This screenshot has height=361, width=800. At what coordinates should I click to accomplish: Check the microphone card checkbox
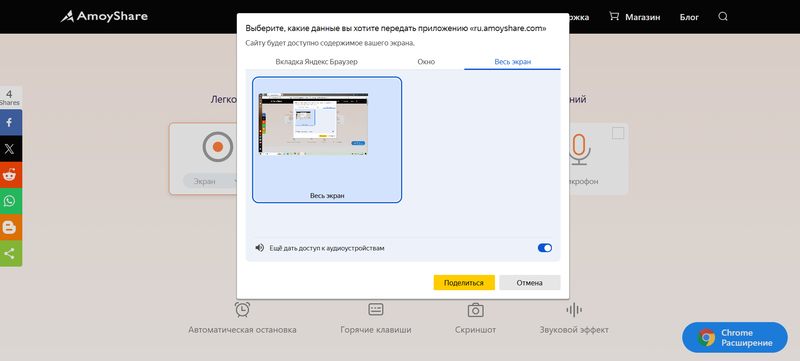(x=618, y=133)
